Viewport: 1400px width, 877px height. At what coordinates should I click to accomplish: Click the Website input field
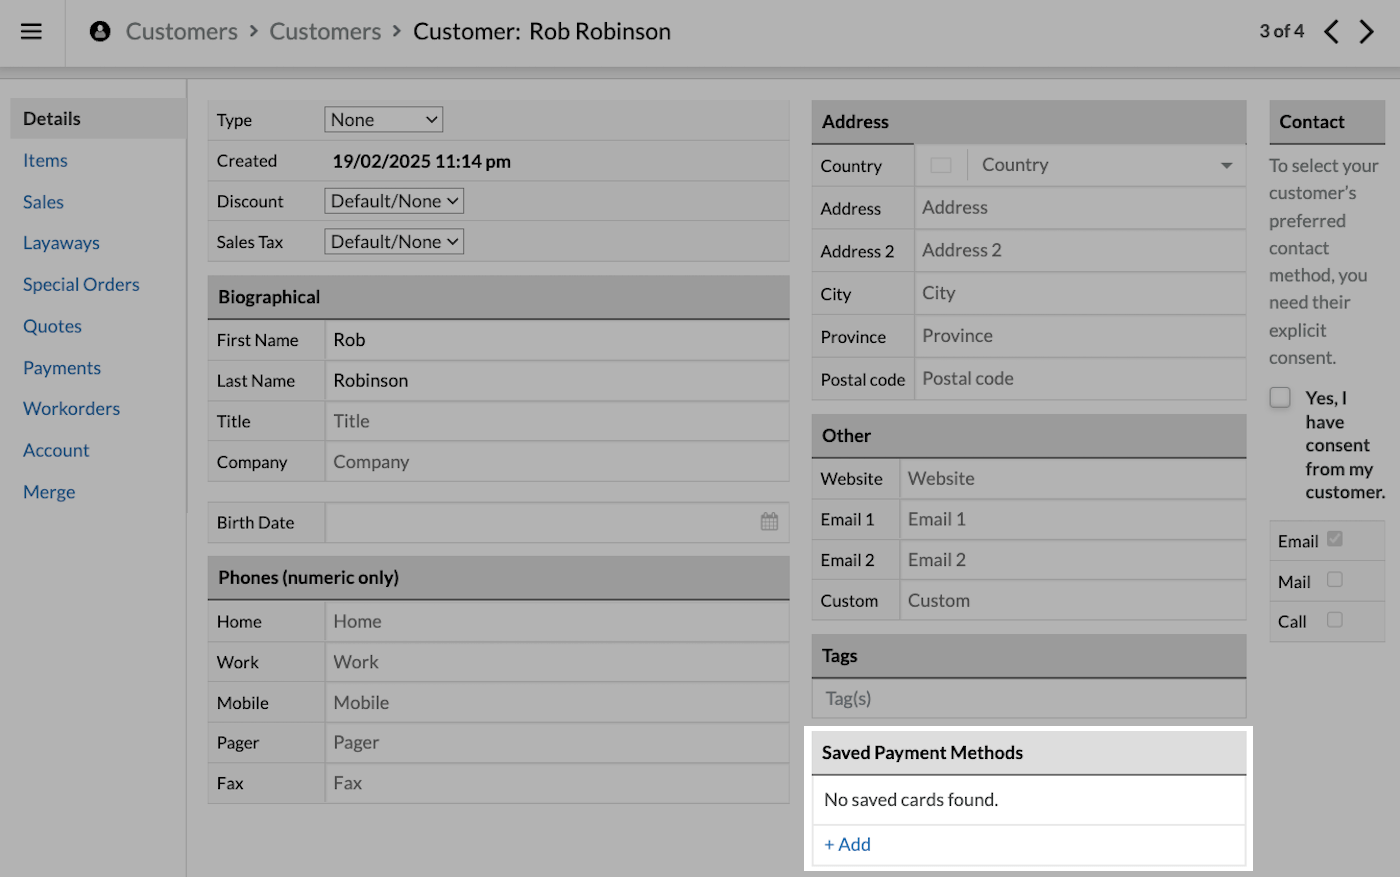pos(1073,479)
